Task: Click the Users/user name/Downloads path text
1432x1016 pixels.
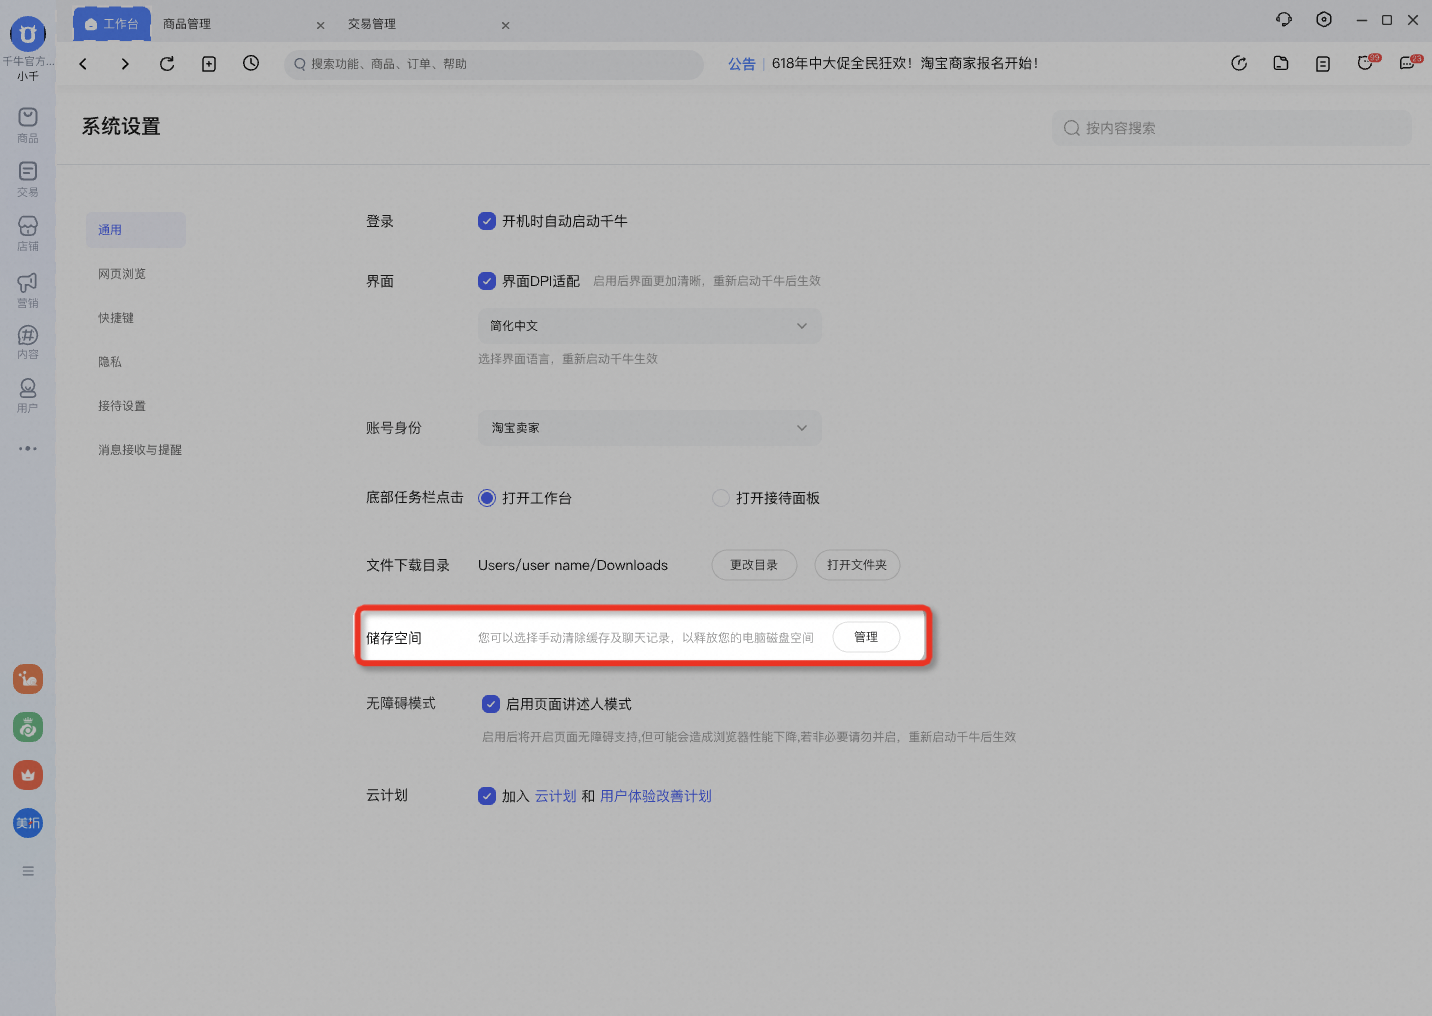Action: (573, 565)
